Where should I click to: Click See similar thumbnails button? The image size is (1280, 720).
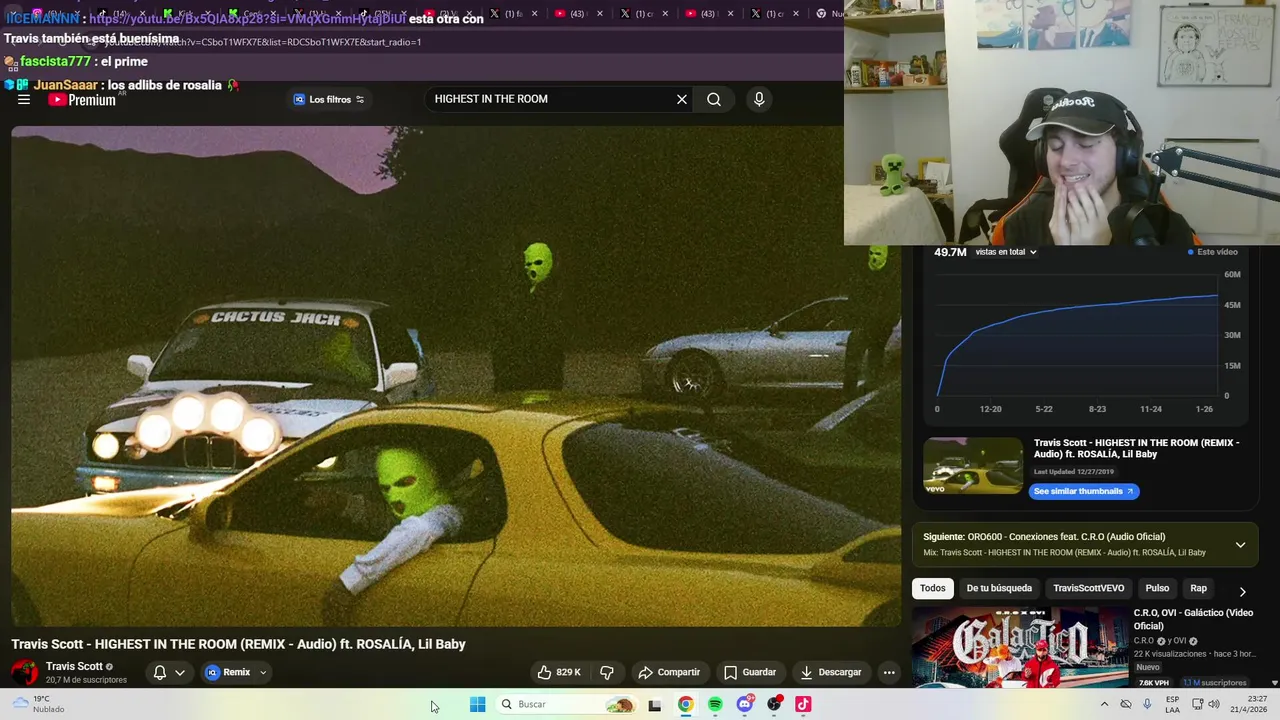1083,491
